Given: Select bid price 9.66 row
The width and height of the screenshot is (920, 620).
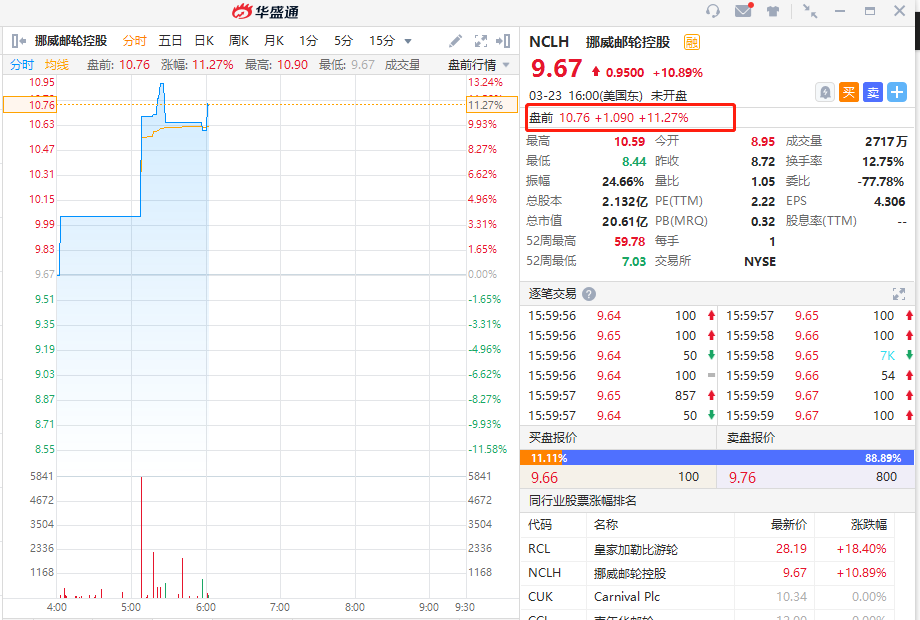Looking at the screenshot, I should 618,477.
